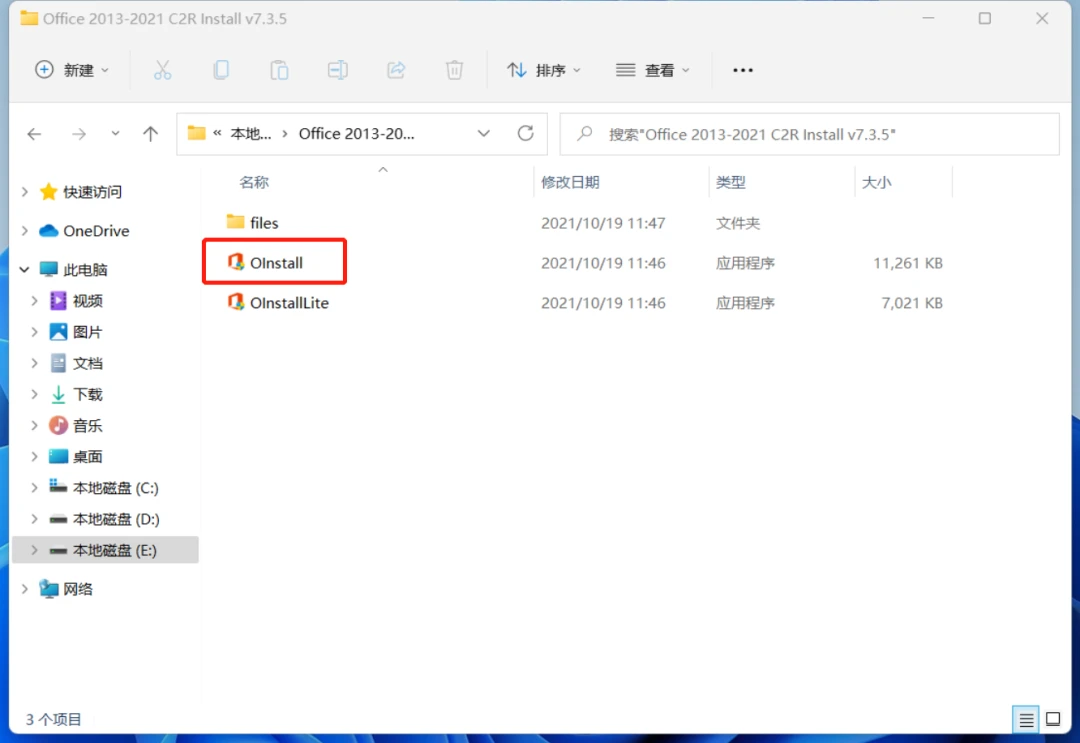Select 本地磁盘 (D:) in sidebar

pos(105,519)
